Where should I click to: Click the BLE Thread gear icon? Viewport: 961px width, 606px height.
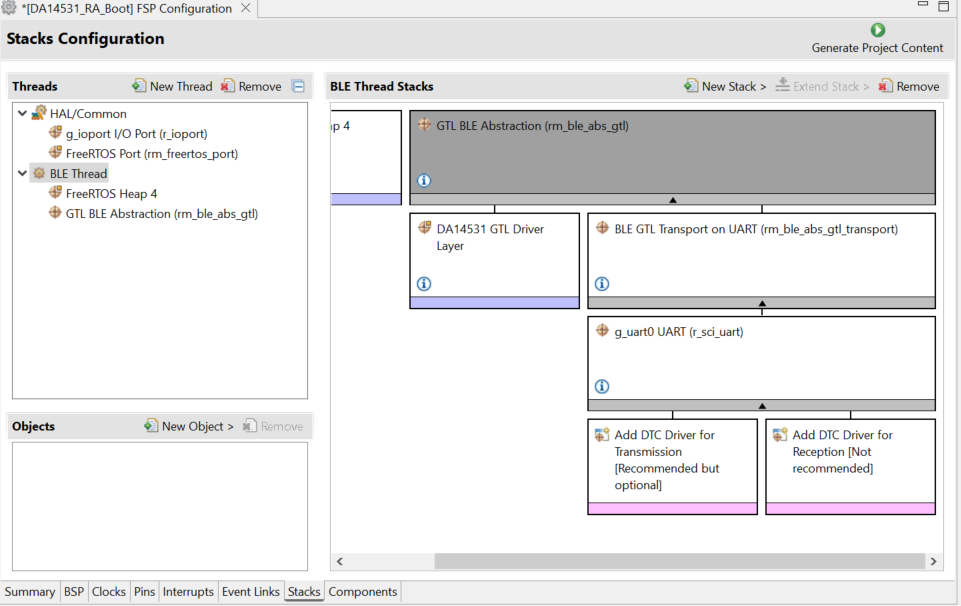39,173
